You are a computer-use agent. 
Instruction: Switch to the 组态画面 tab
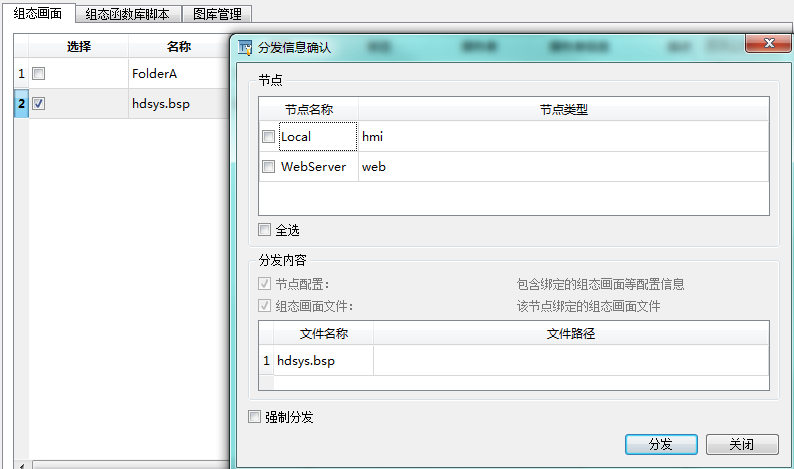coord(38,13)
